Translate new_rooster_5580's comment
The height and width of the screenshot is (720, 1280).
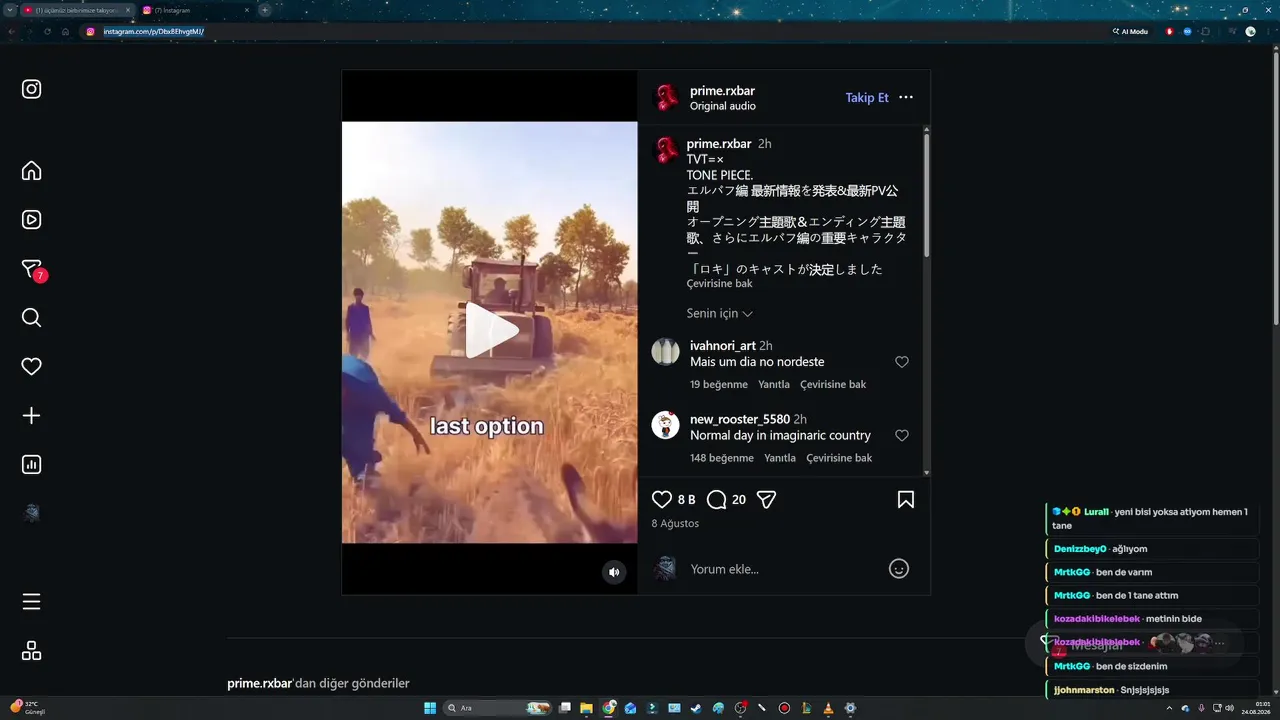[x=839, y=458]
